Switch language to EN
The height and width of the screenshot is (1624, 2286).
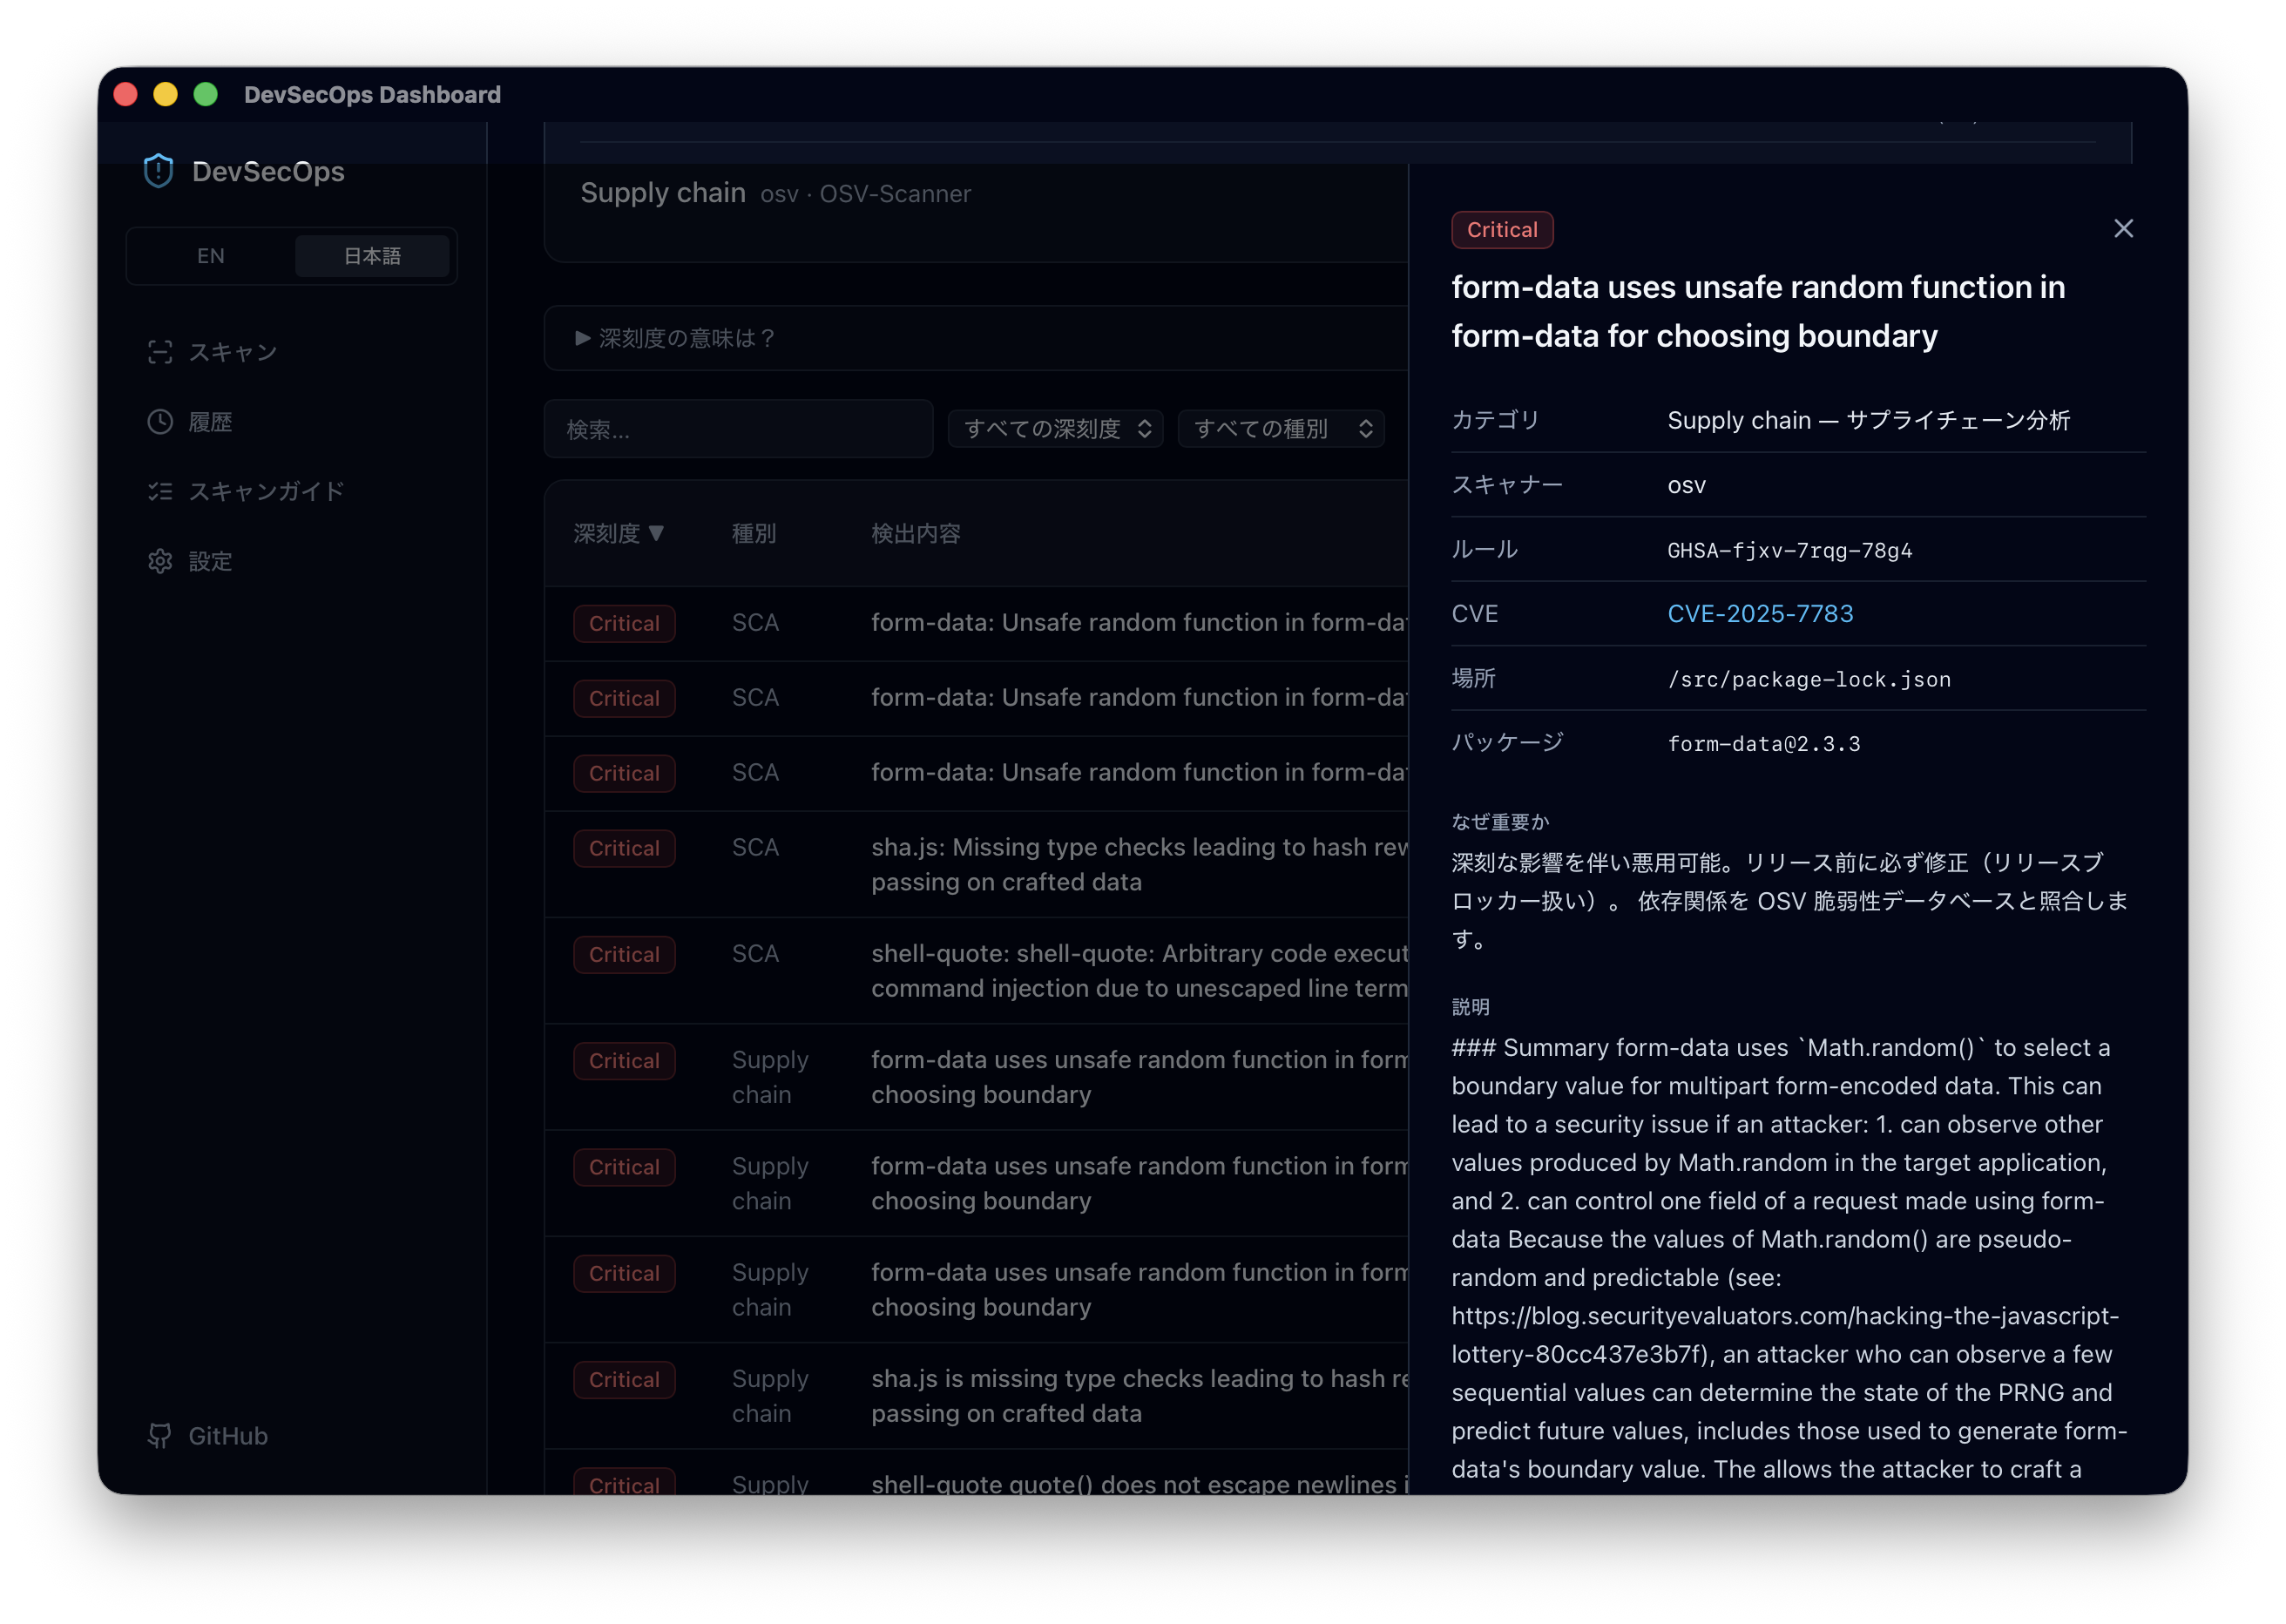point(210,256)
